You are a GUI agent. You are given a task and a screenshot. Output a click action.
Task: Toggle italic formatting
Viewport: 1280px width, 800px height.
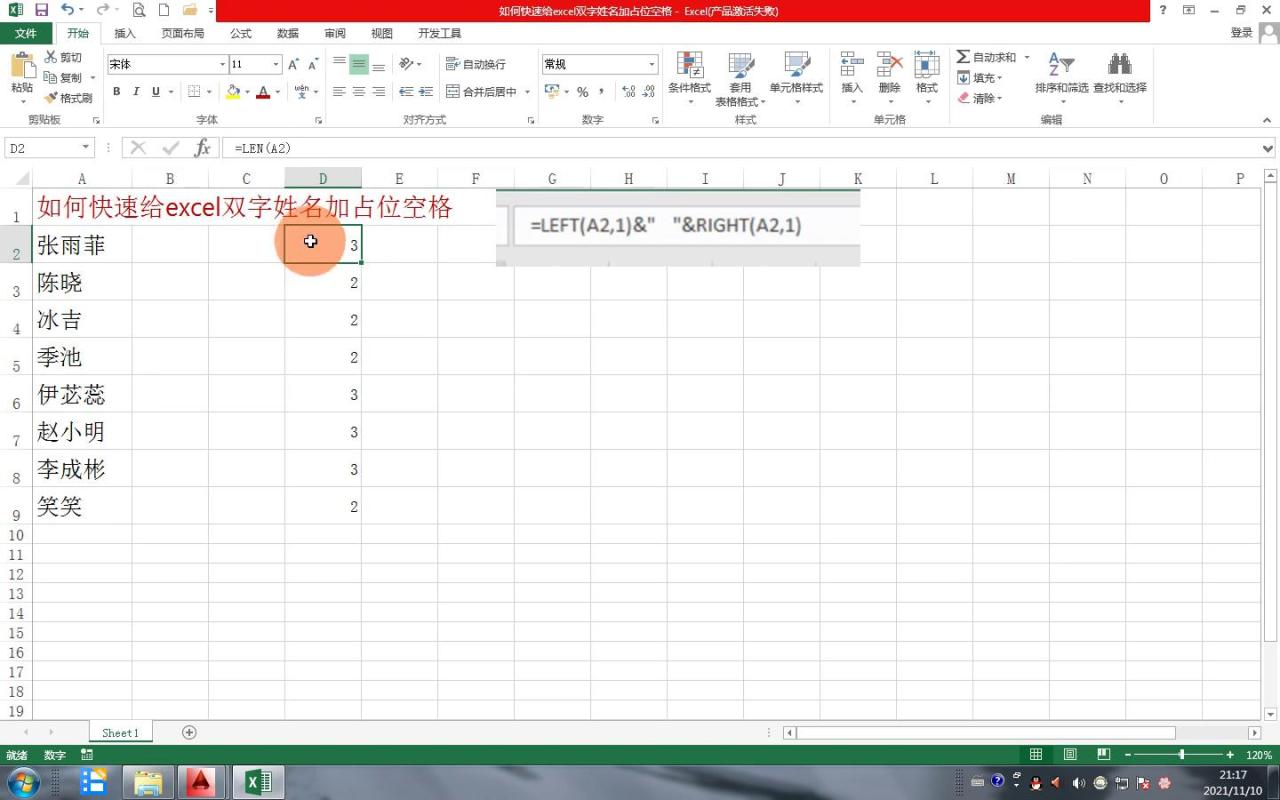pyautogui.click(x=136, y=92)
